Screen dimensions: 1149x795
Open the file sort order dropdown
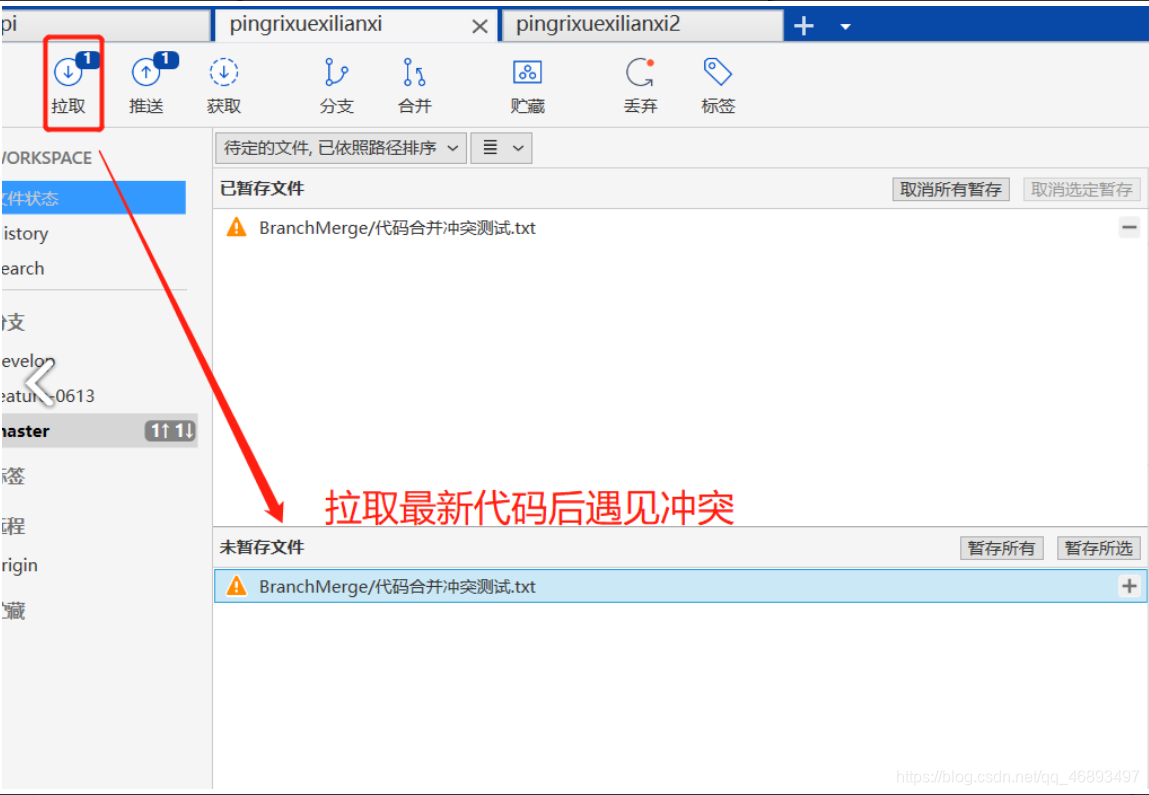point(340,147)
